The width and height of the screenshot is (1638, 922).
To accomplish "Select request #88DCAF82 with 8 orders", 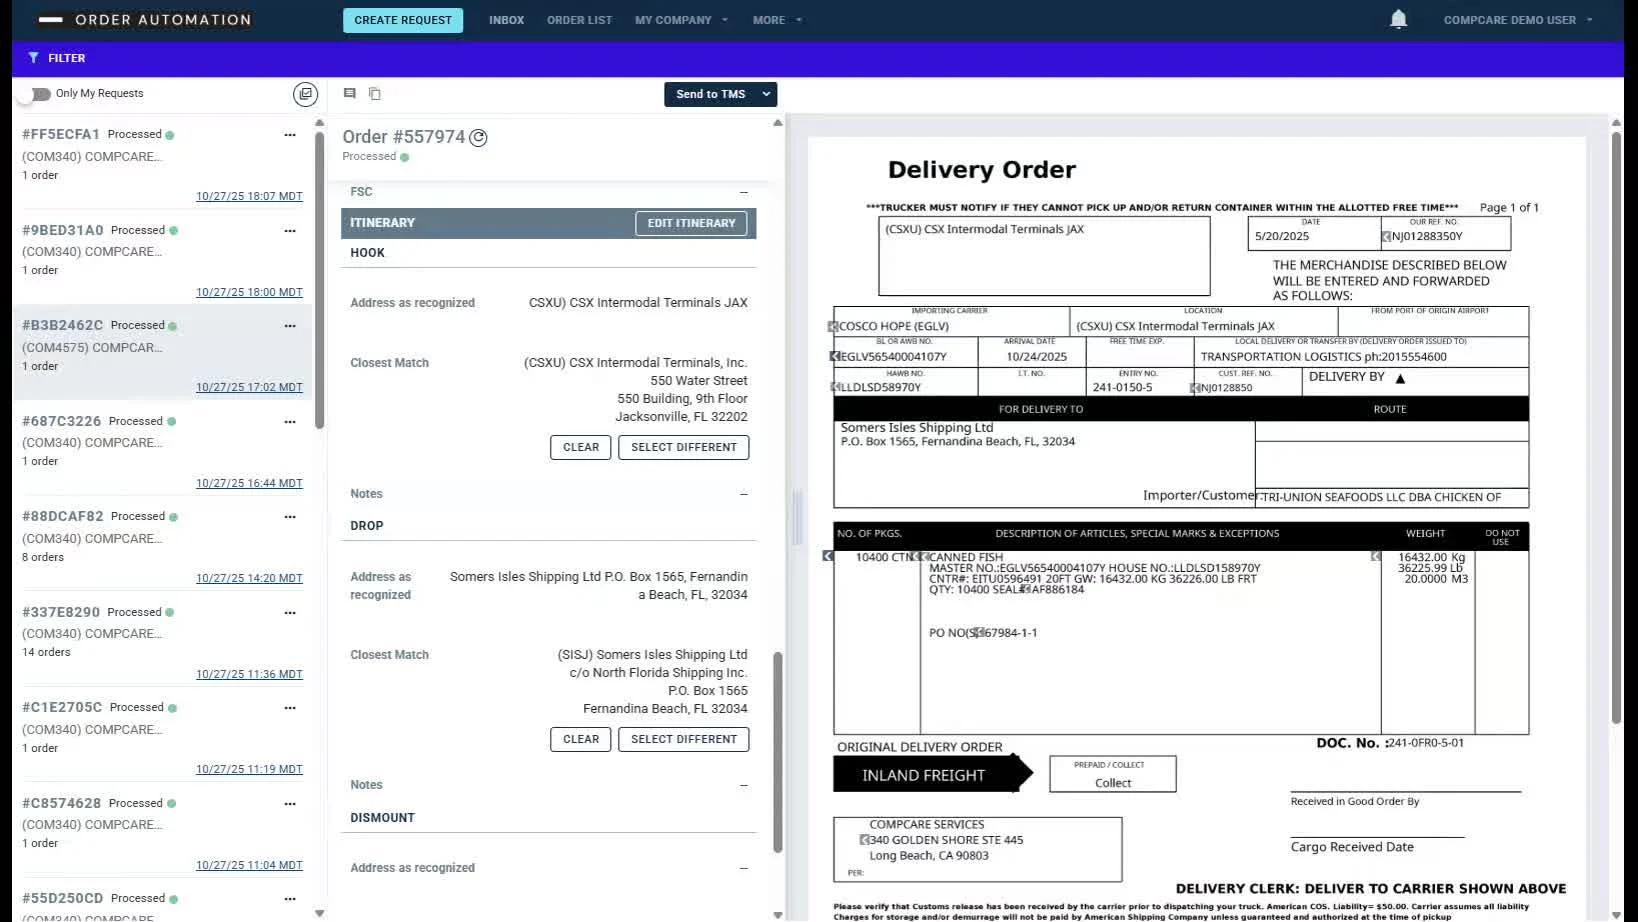I will 162,545.
